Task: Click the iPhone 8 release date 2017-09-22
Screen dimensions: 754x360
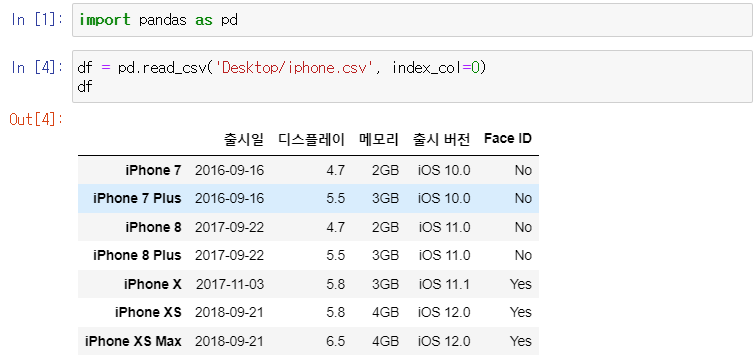Action: [x=229, y=227]
